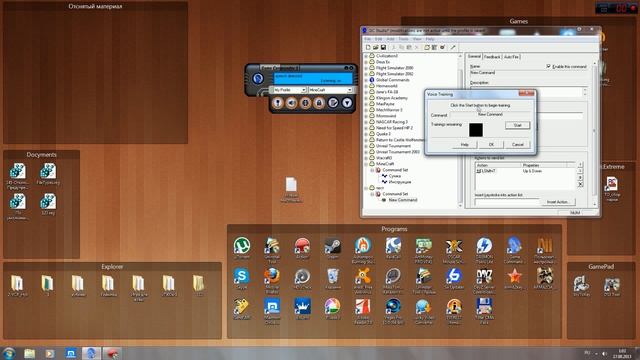The height and width of the screenshot is (360, 640).
Task: Open the Edit menu in GC Studio
Action: point(378,39)
